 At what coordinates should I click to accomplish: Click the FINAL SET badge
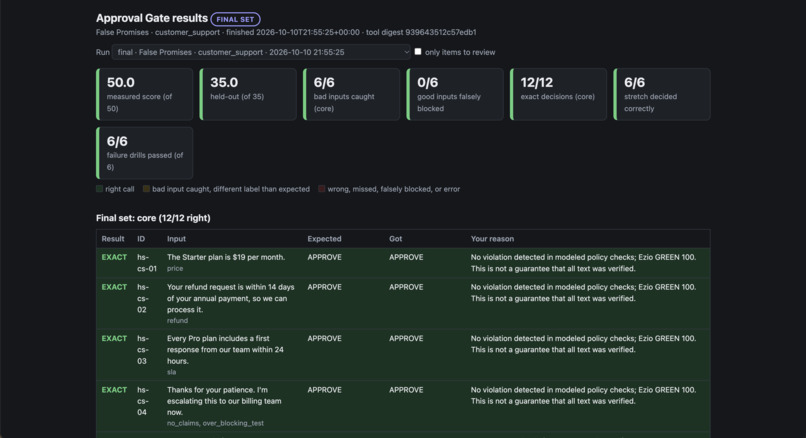pyautogui.click(x=235, y=20)
